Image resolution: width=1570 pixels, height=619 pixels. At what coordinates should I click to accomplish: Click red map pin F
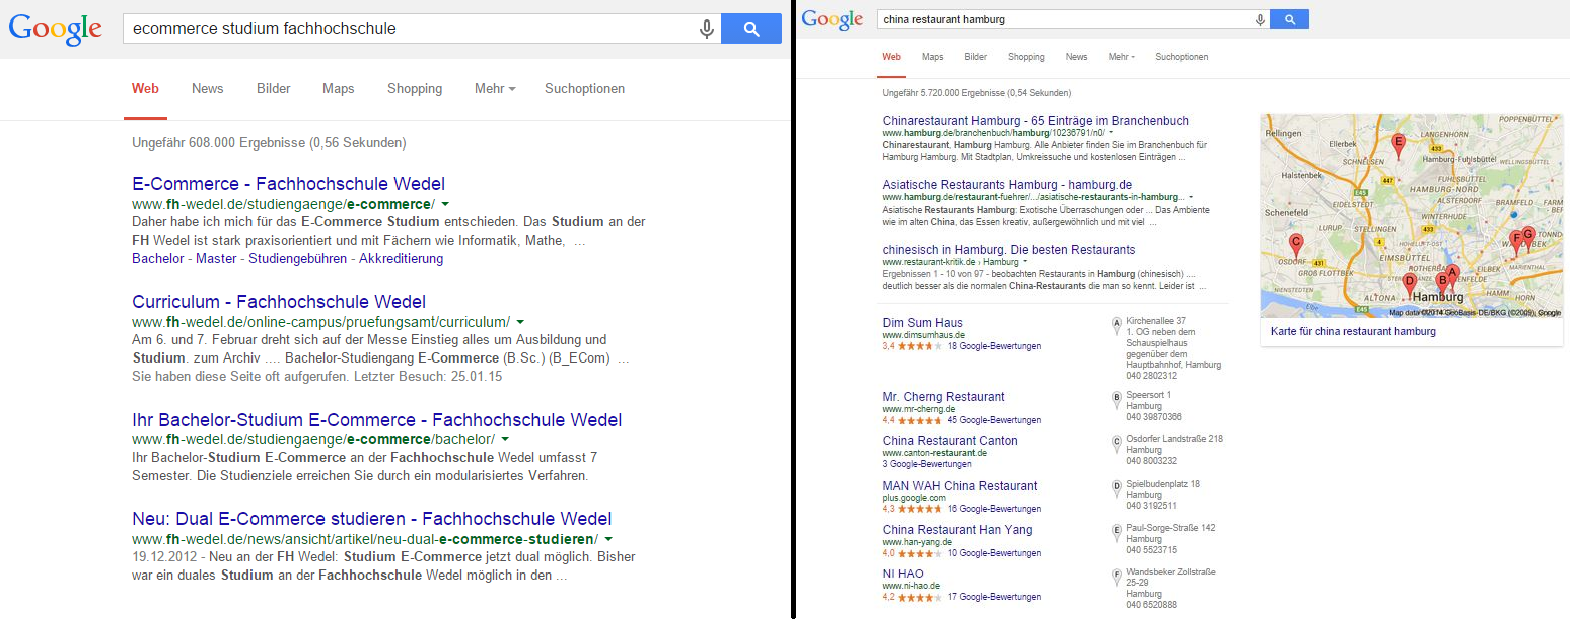click(1516, 241)
